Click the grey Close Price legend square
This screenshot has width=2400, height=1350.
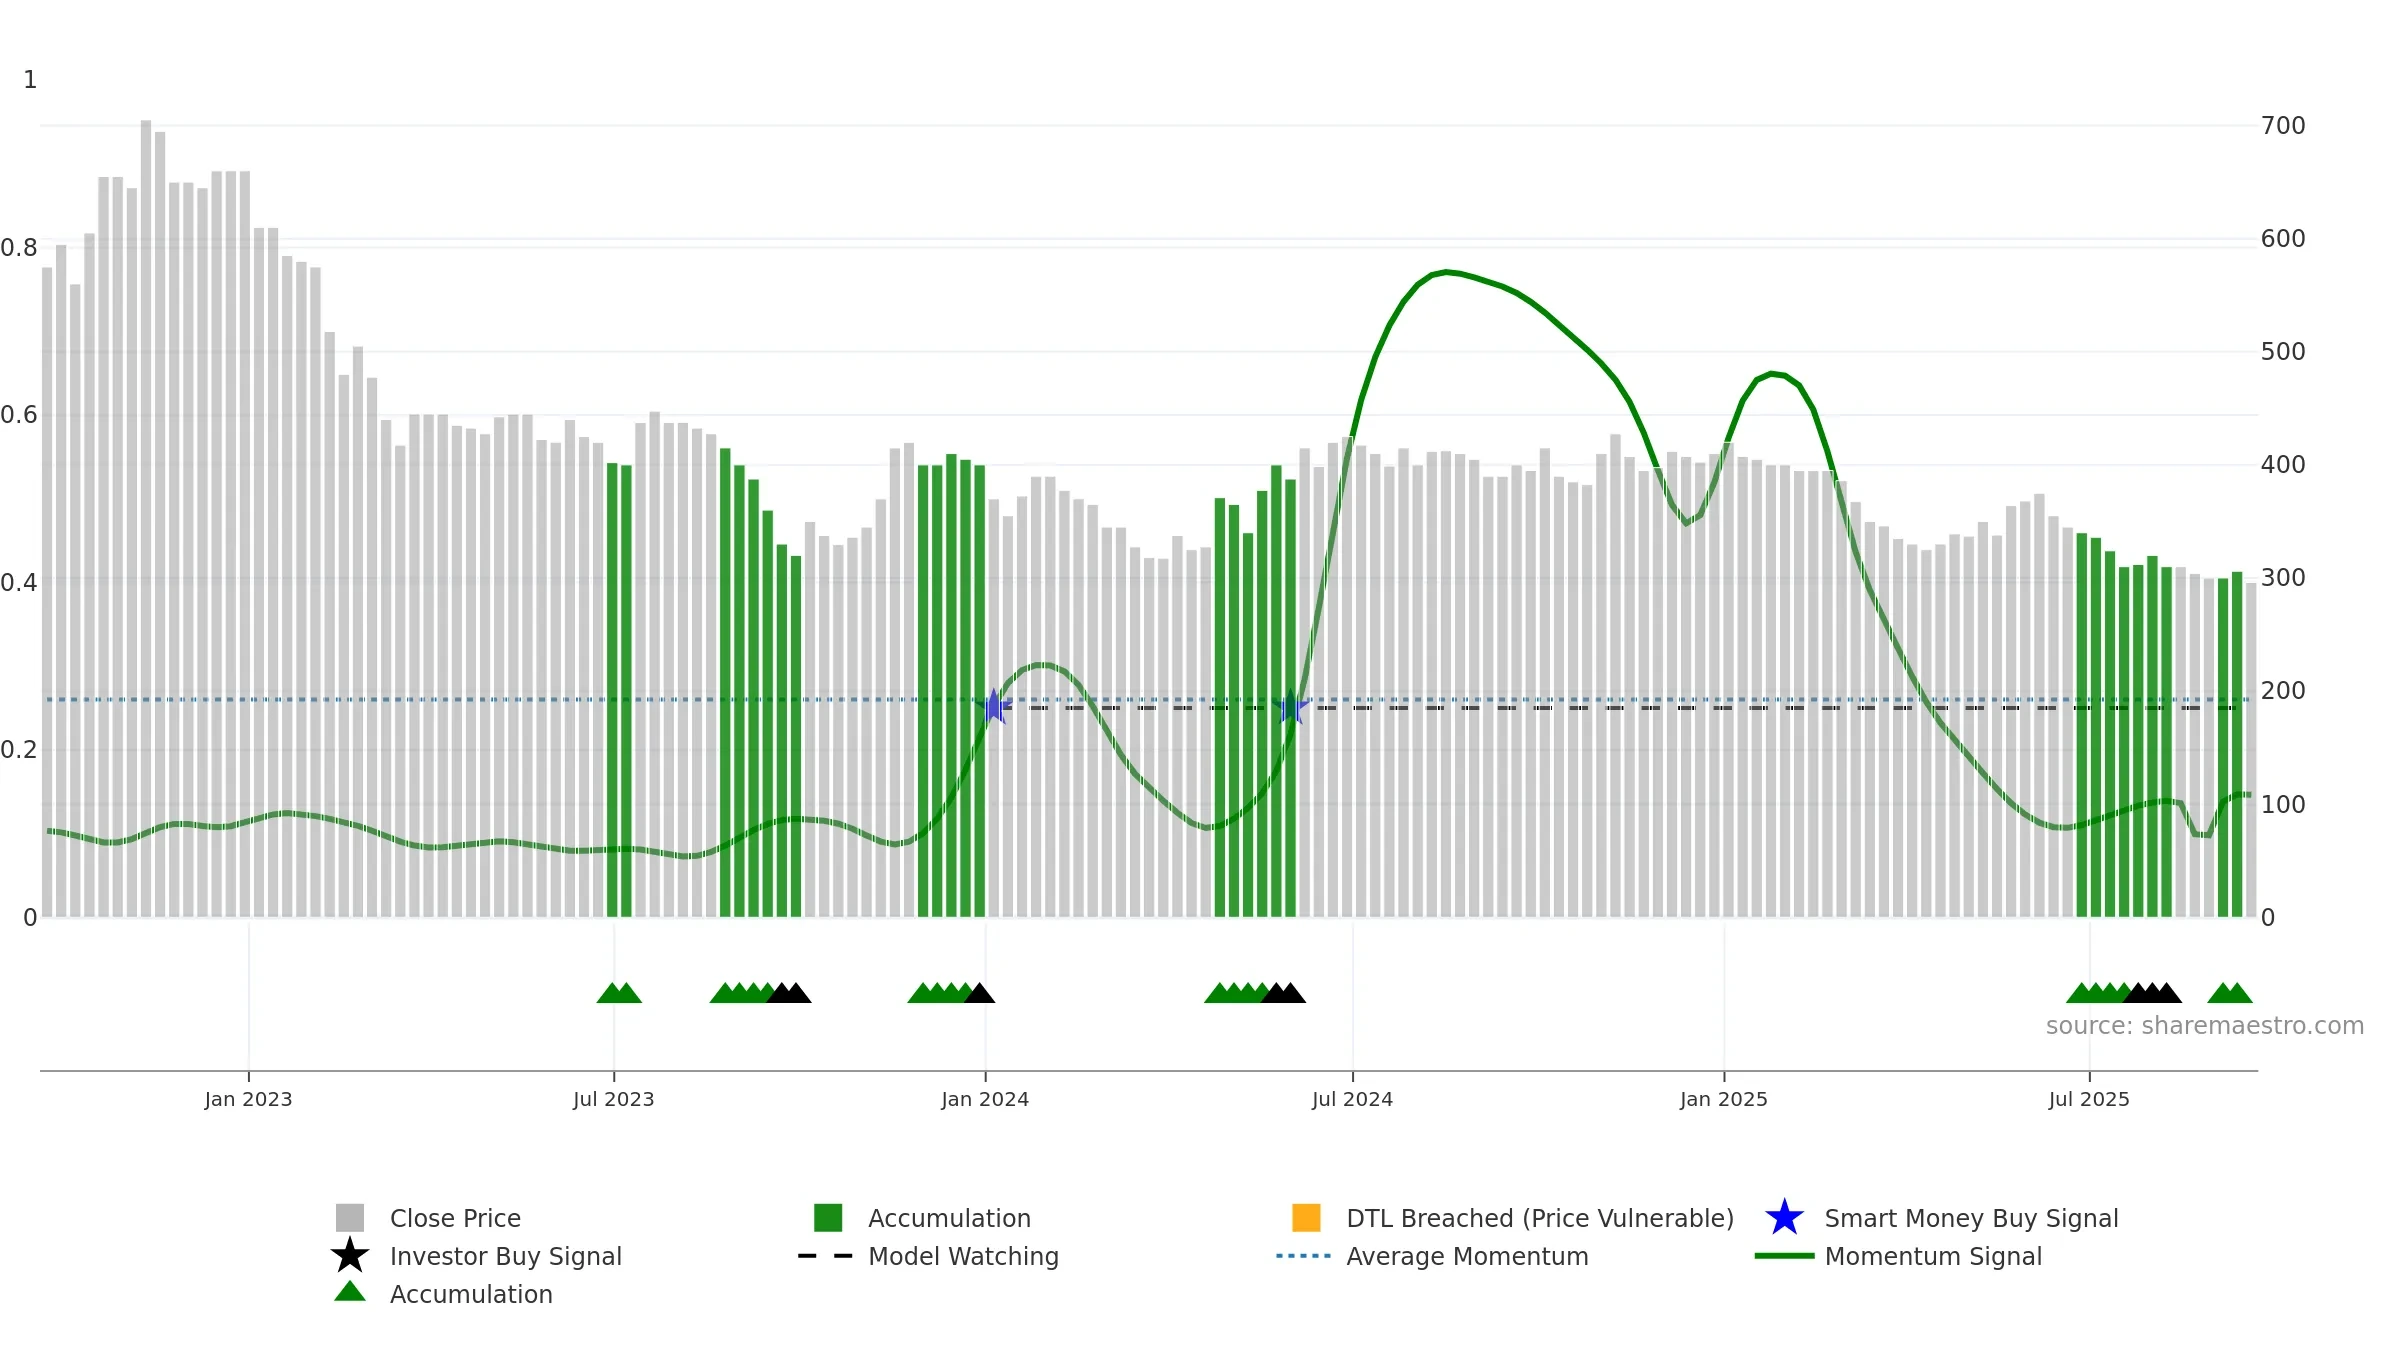click(350, 1217)
